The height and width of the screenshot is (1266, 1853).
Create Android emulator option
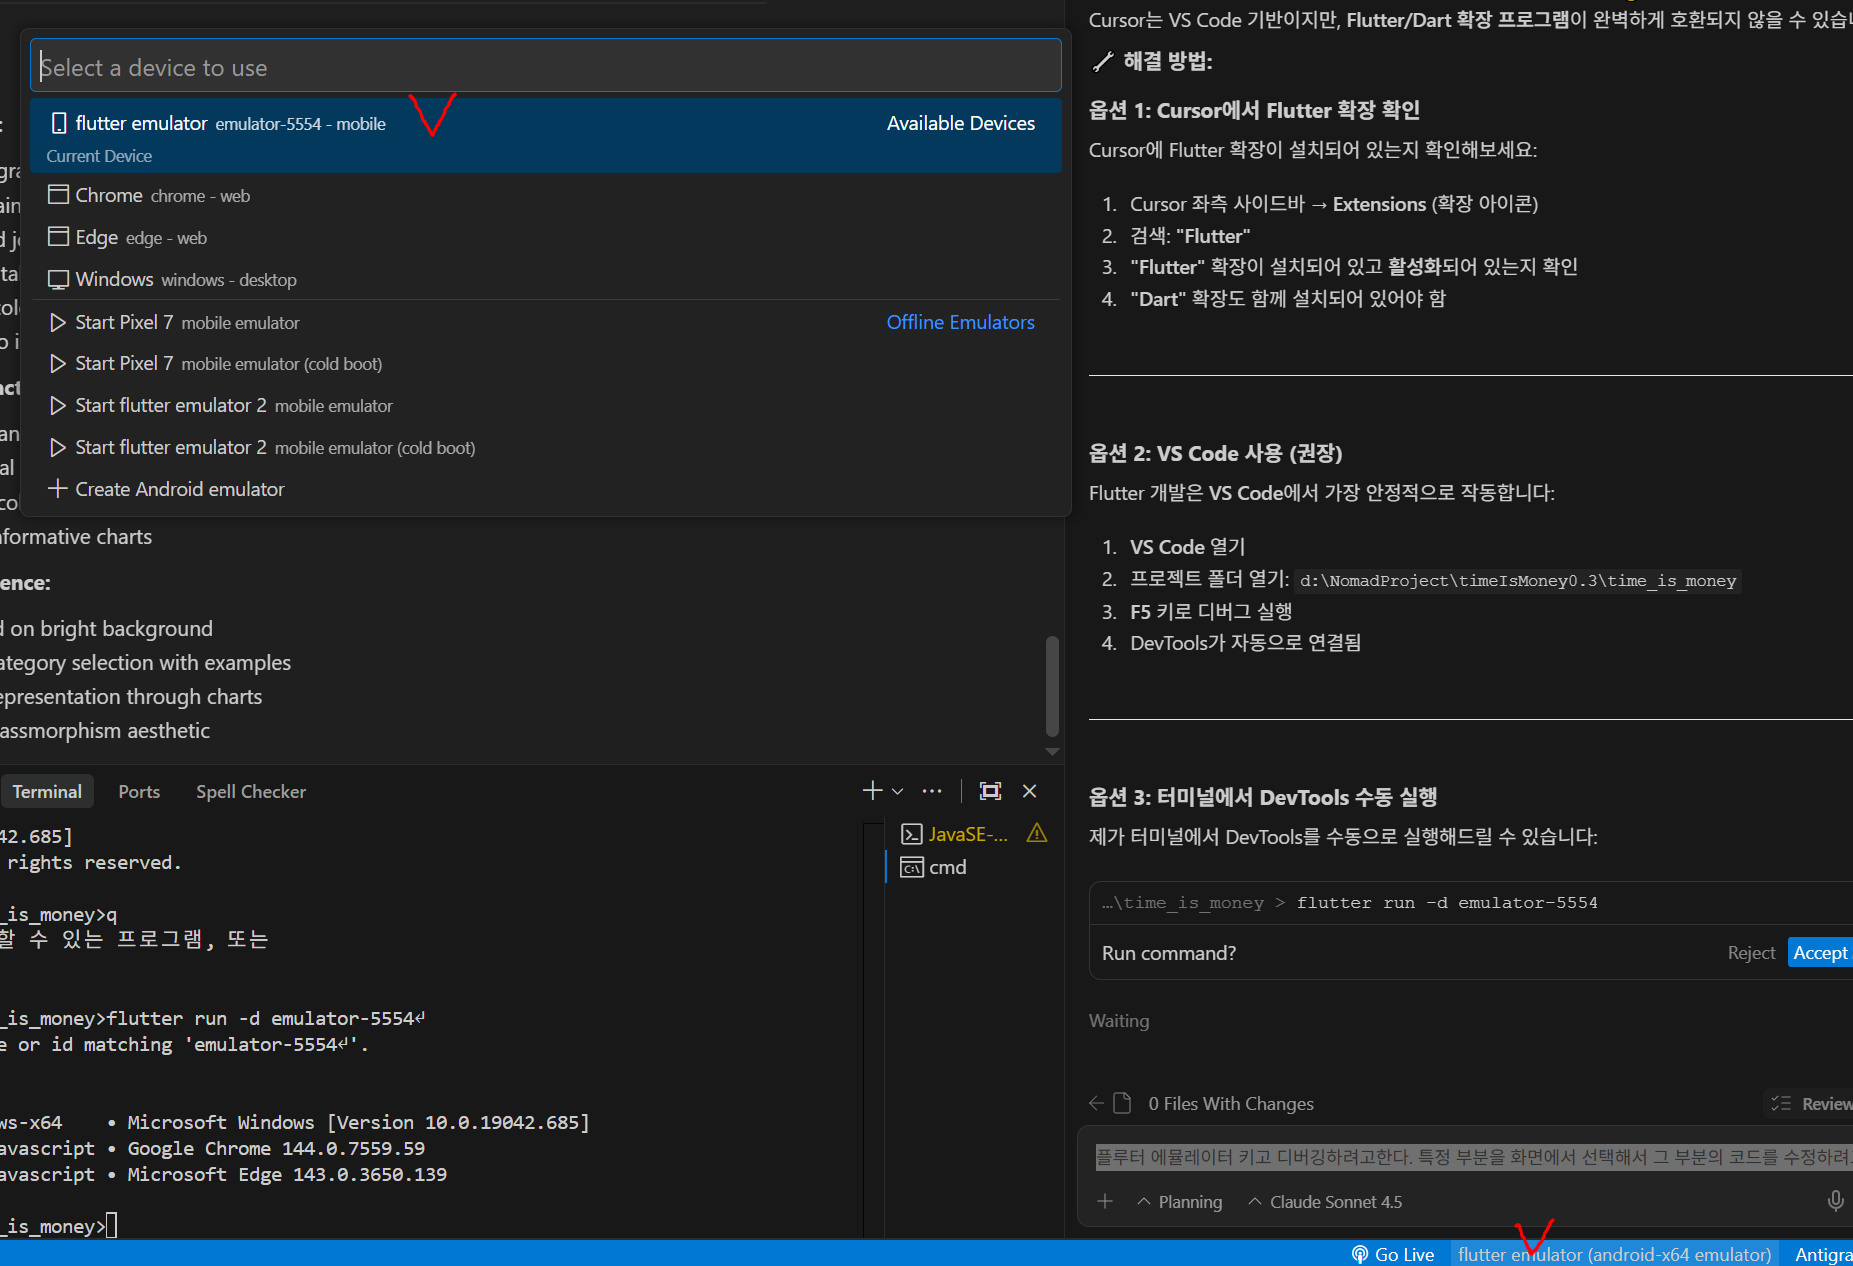point(545,489)
